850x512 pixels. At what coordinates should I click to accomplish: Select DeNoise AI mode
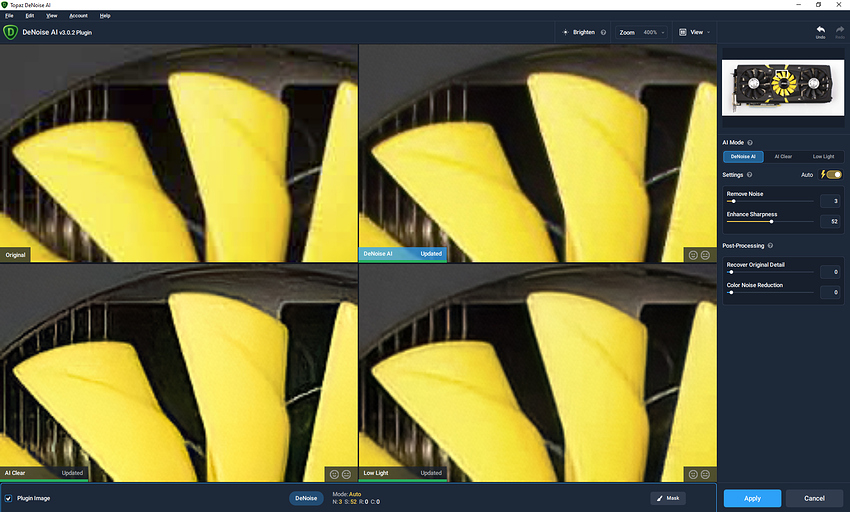[743, 157]
